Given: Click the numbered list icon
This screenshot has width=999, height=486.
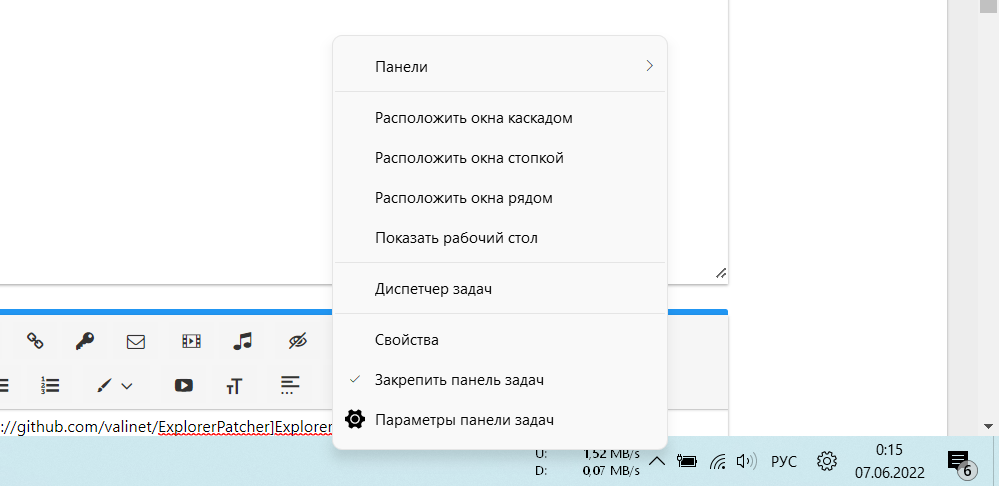Looking at the screenshot, I should coord(50,385).
